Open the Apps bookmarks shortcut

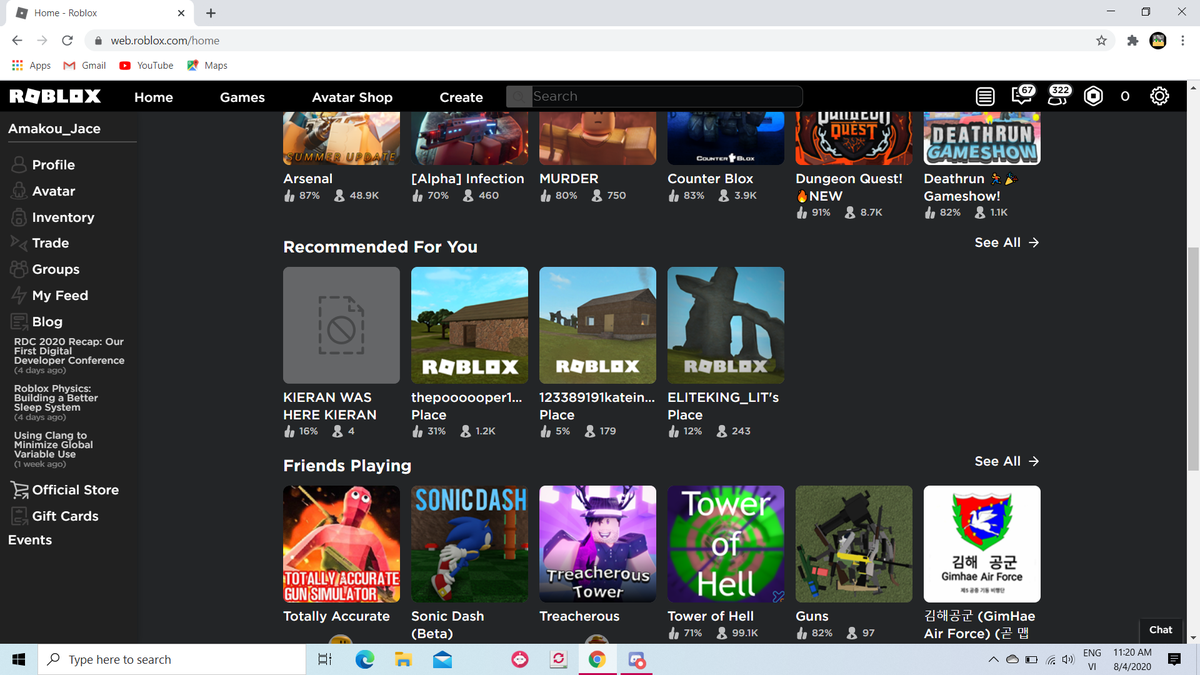tap(31, 65)
